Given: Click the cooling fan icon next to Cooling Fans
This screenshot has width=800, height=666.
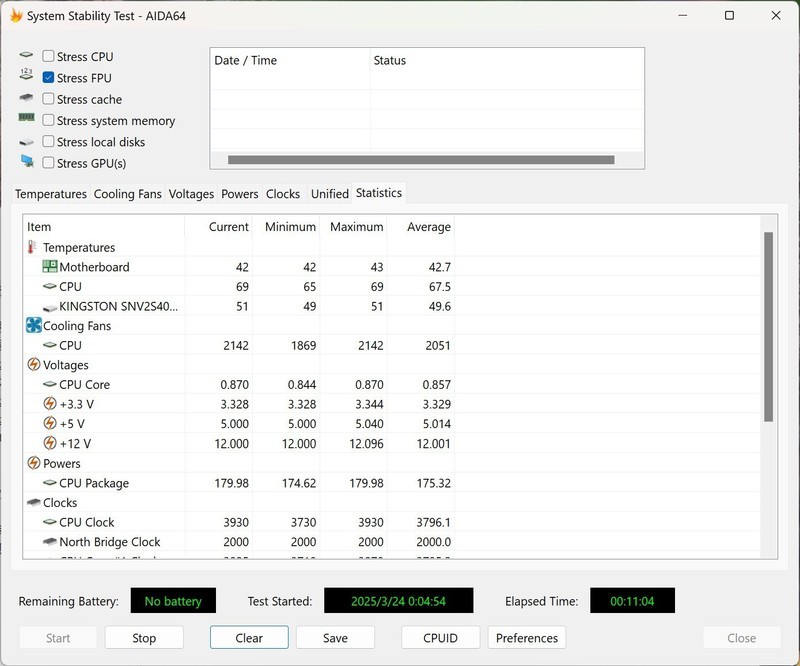Looking at the screenshot, I should click(31, 325).
